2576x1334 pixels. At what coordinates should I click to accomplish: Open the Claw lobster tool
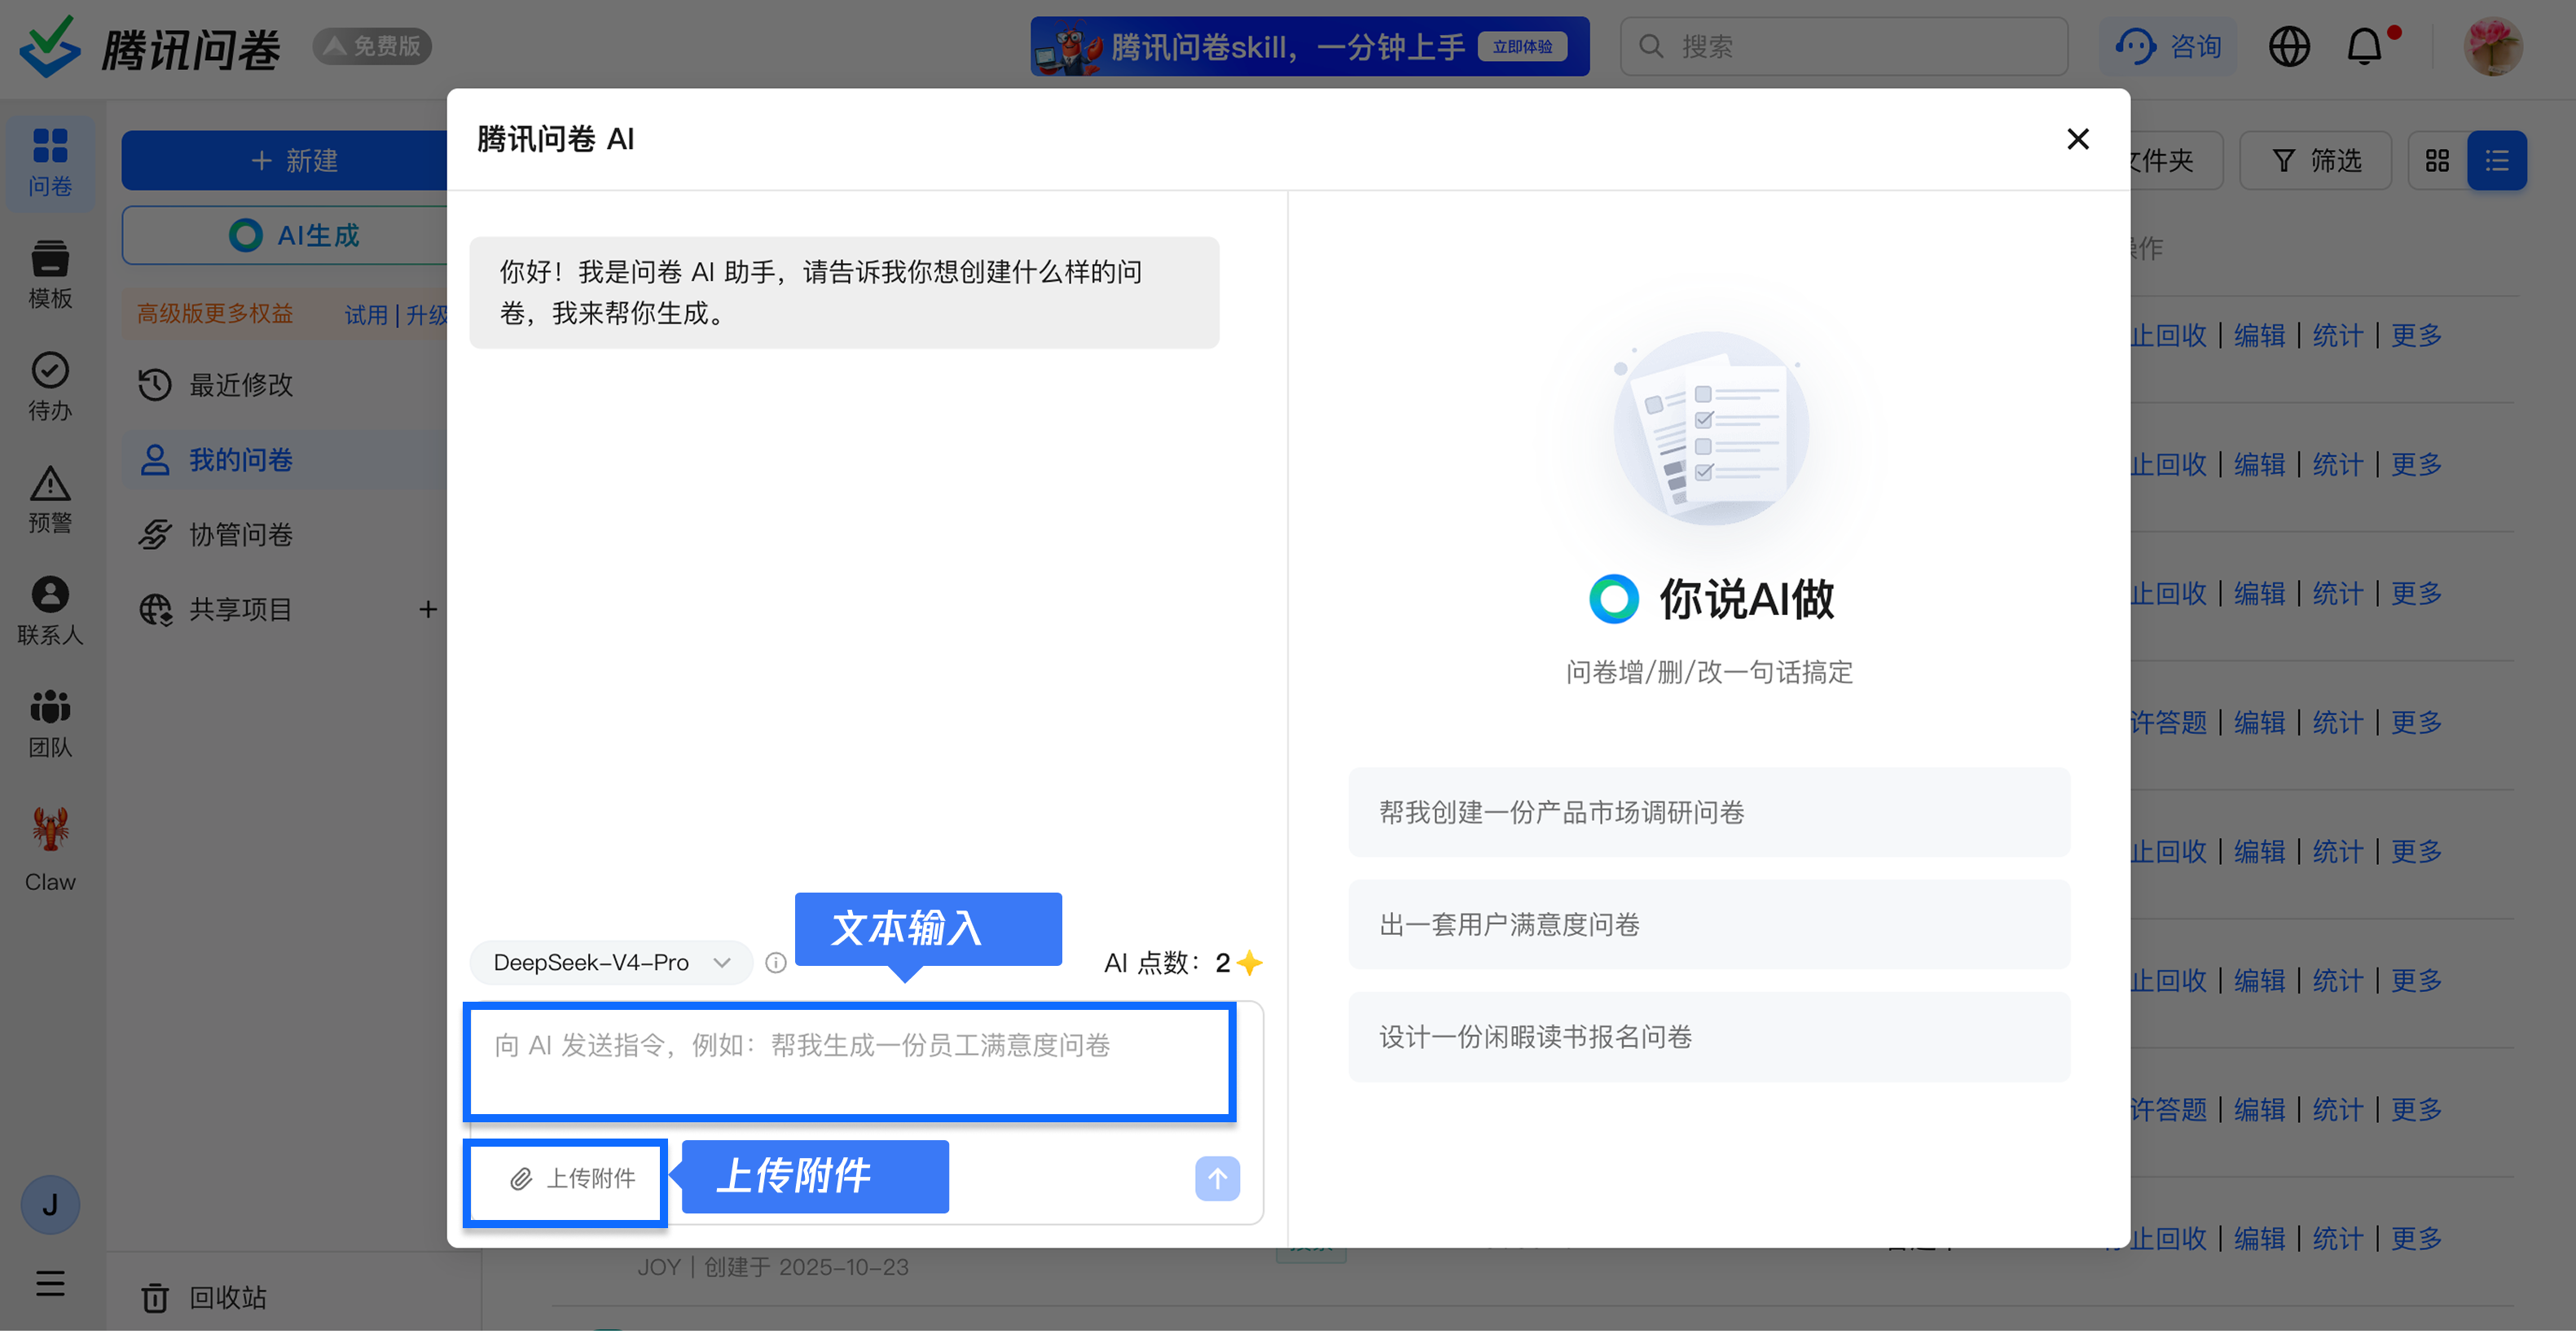pos(50,848)
